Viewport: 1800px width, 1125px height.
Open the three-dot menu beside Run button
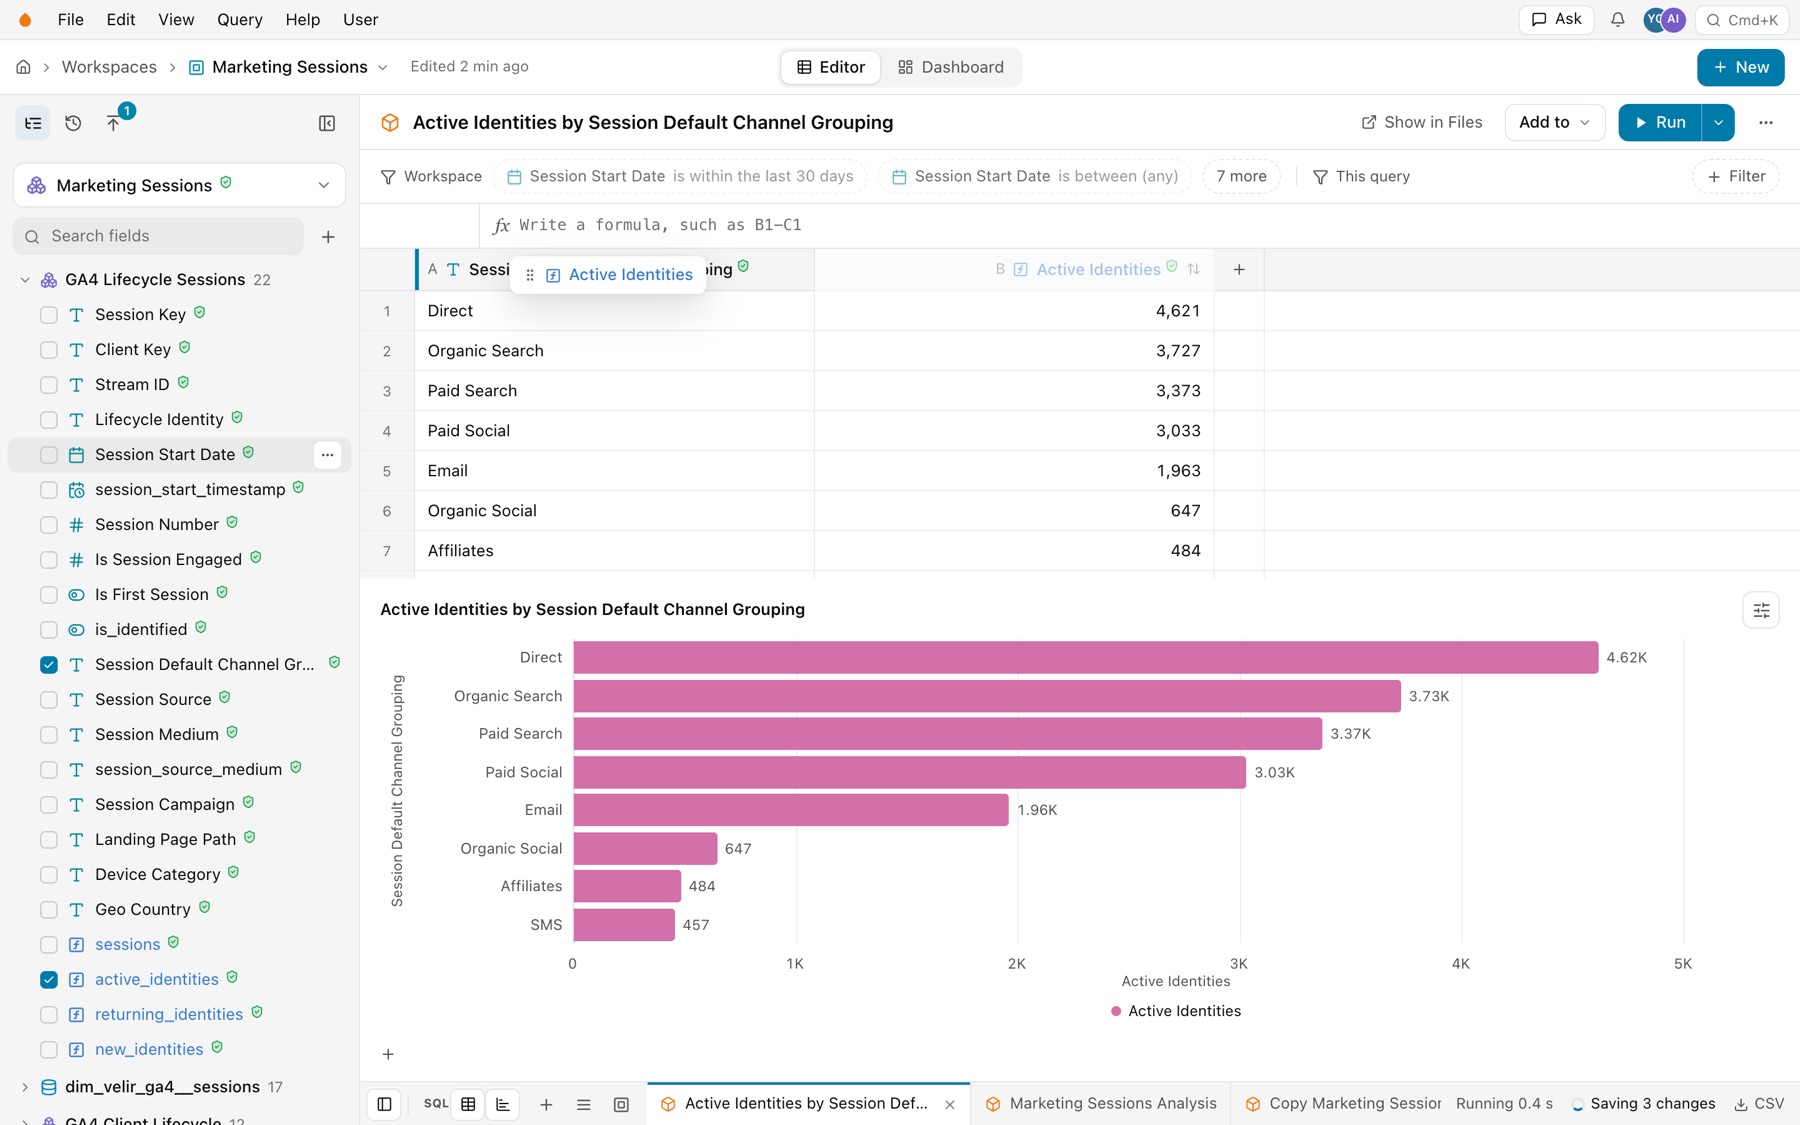click(1766, 122)
